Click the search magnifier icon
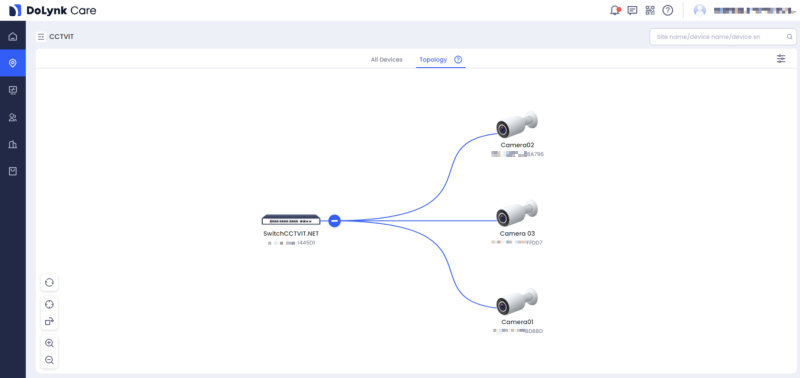The image size is (800, 378). (x=789, y=37)
